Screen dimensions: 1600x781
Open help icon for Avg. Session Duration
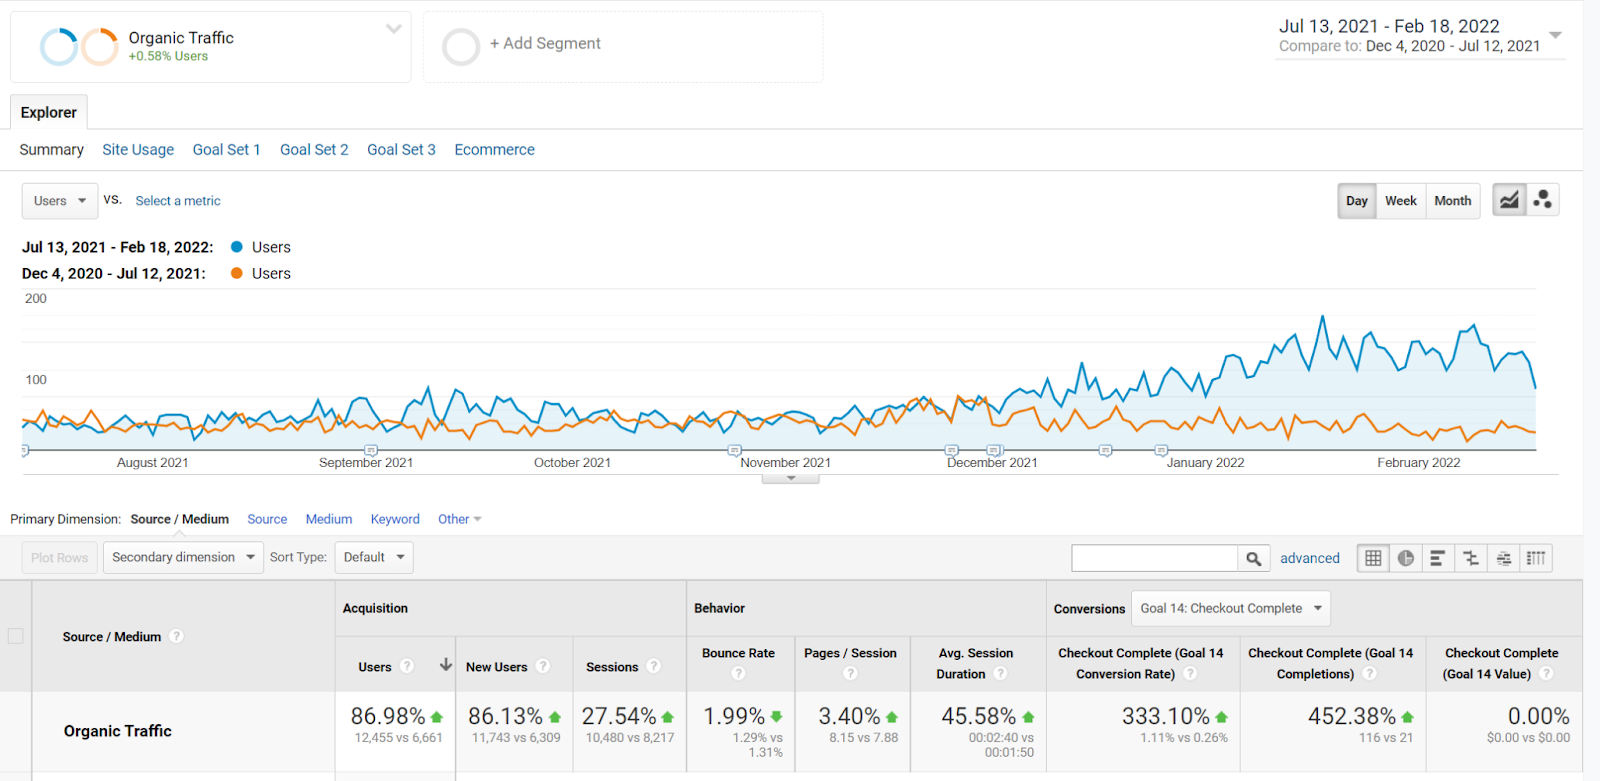point(1000,673)
